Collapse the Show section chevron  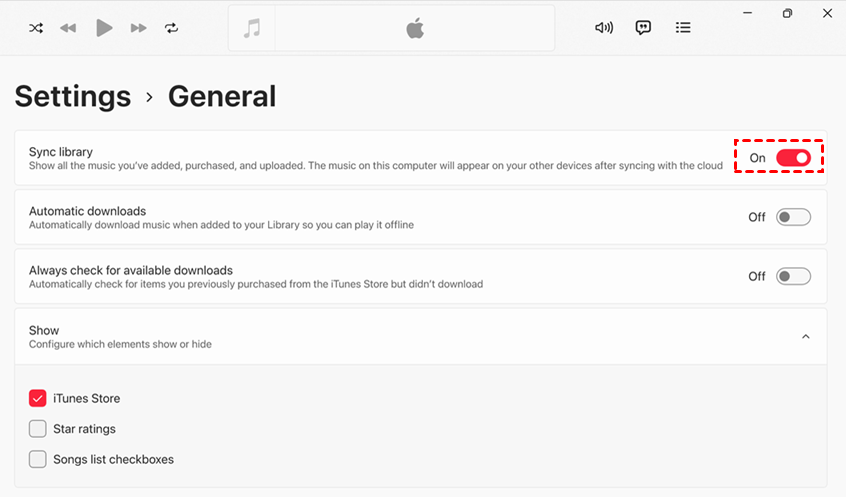pos(806,337)
